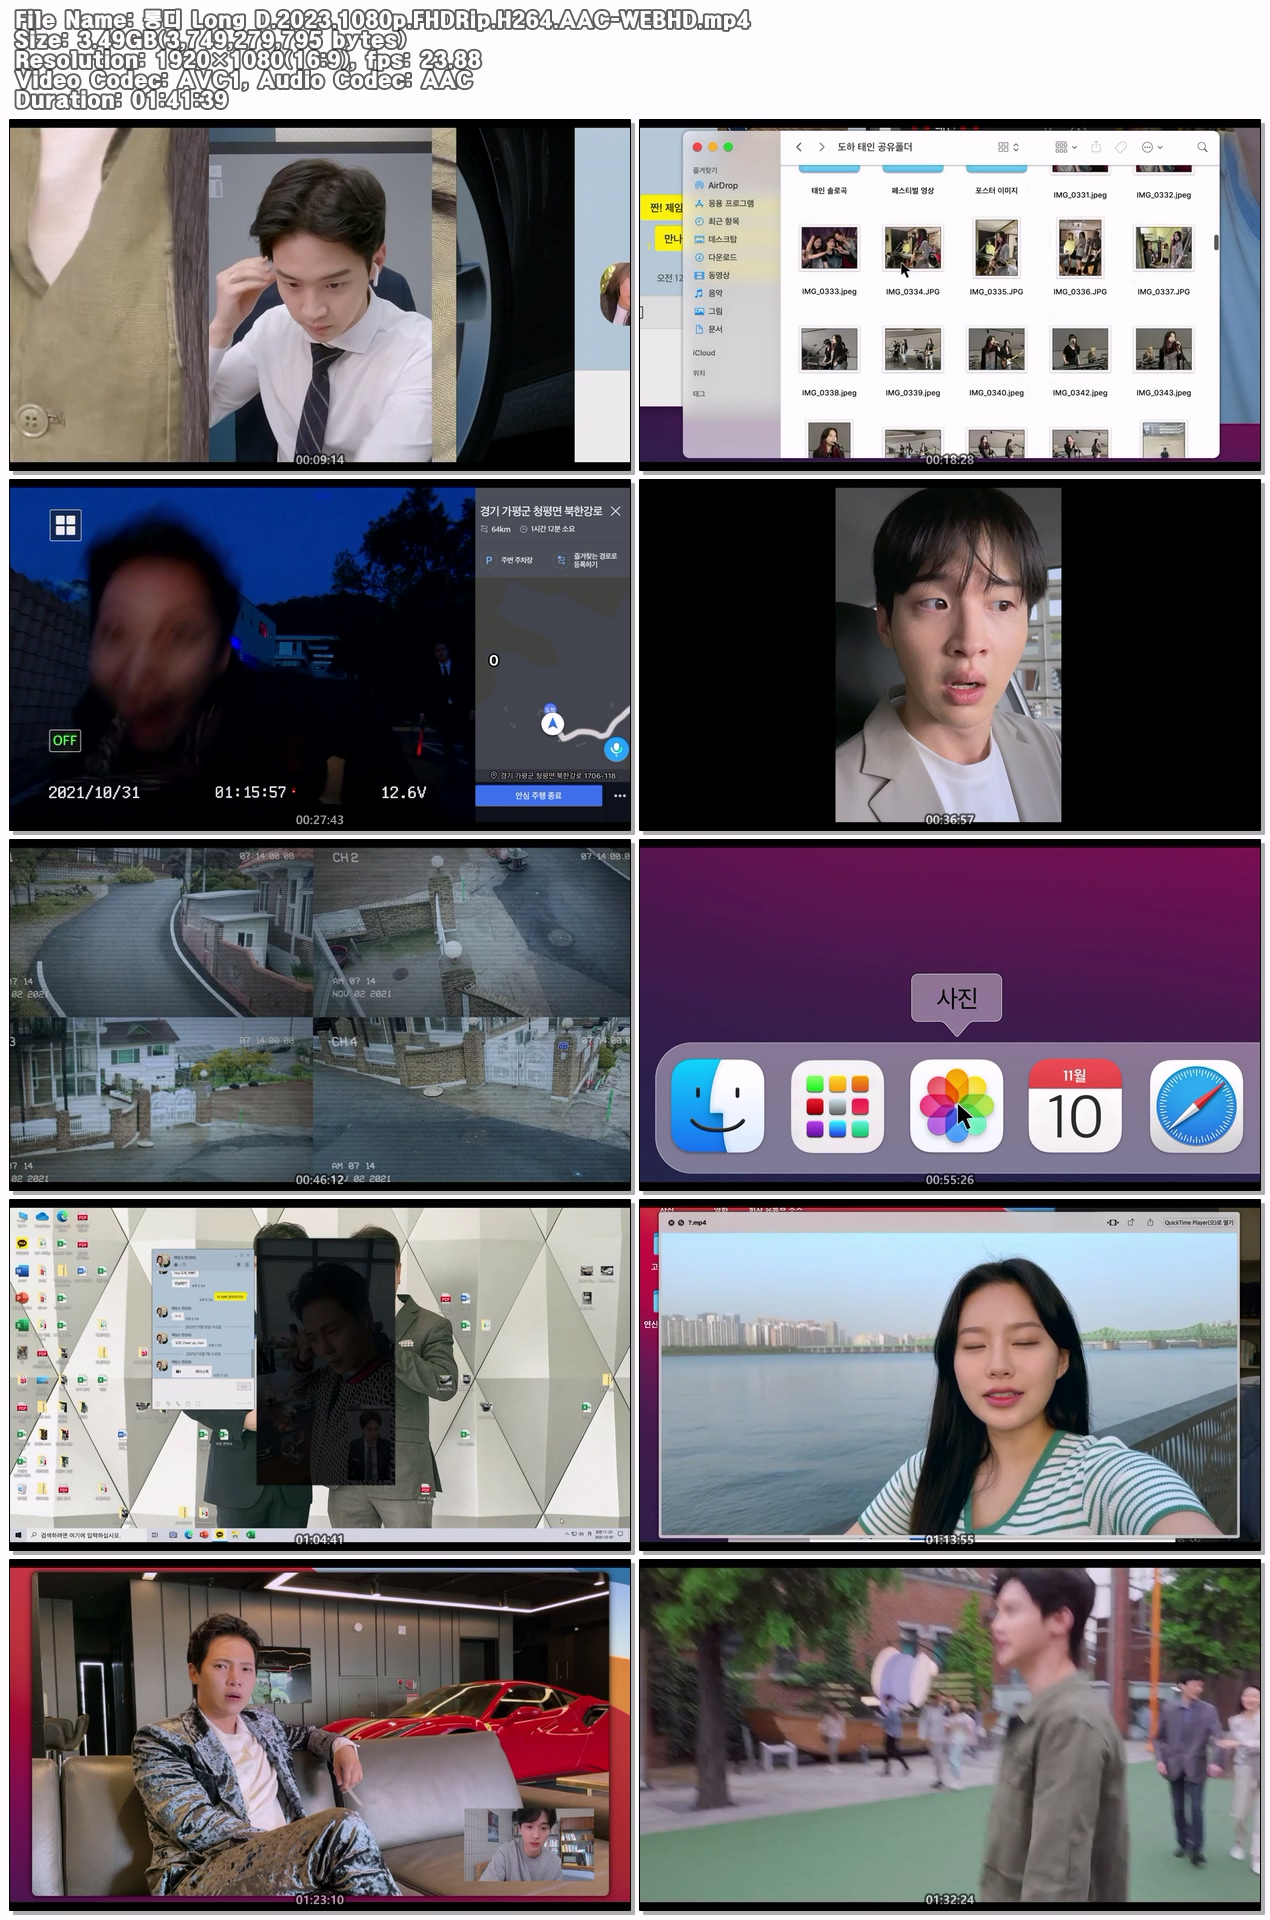Click yellow 짠! 제임 chat bubble
The image size is (1270, 1920).
[664, 207]
